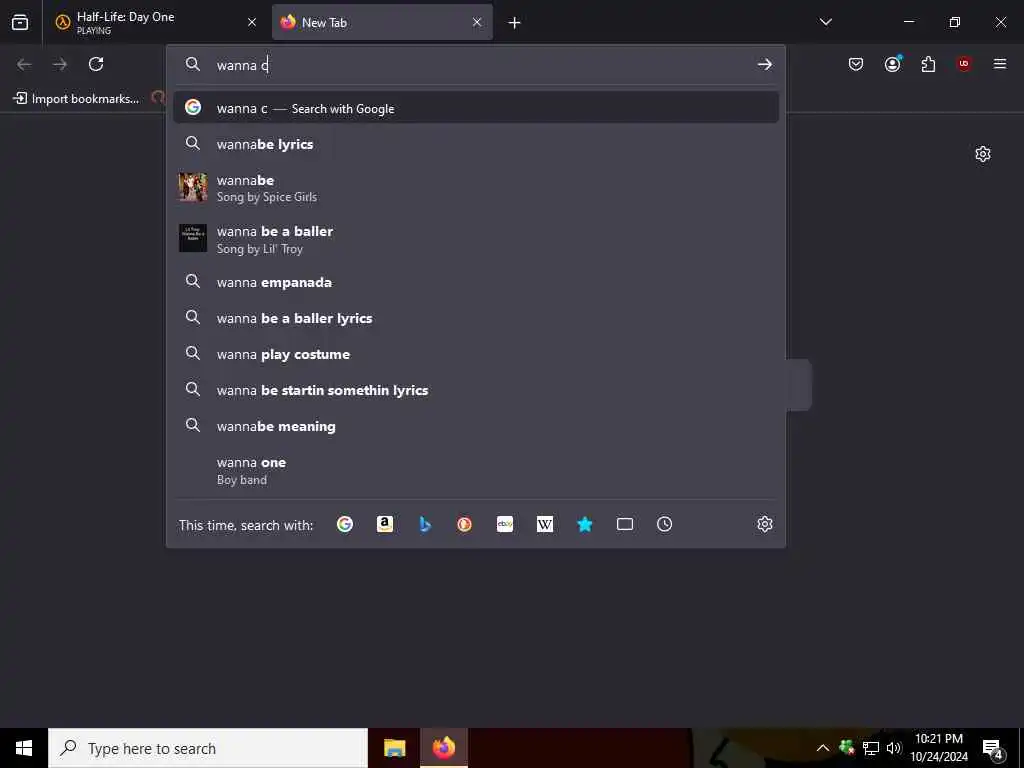Search this time with Google icon
The height and width of the screenshot is (768, 1024).
coord(345,524)
